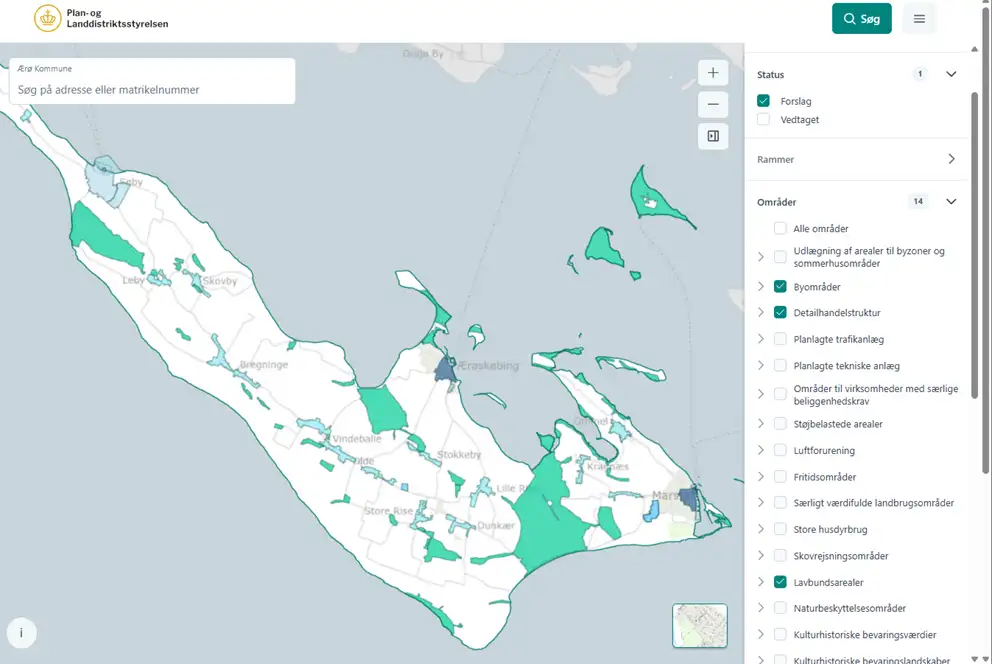
Task: Collapse the Status section chevron
Action: 951,74
